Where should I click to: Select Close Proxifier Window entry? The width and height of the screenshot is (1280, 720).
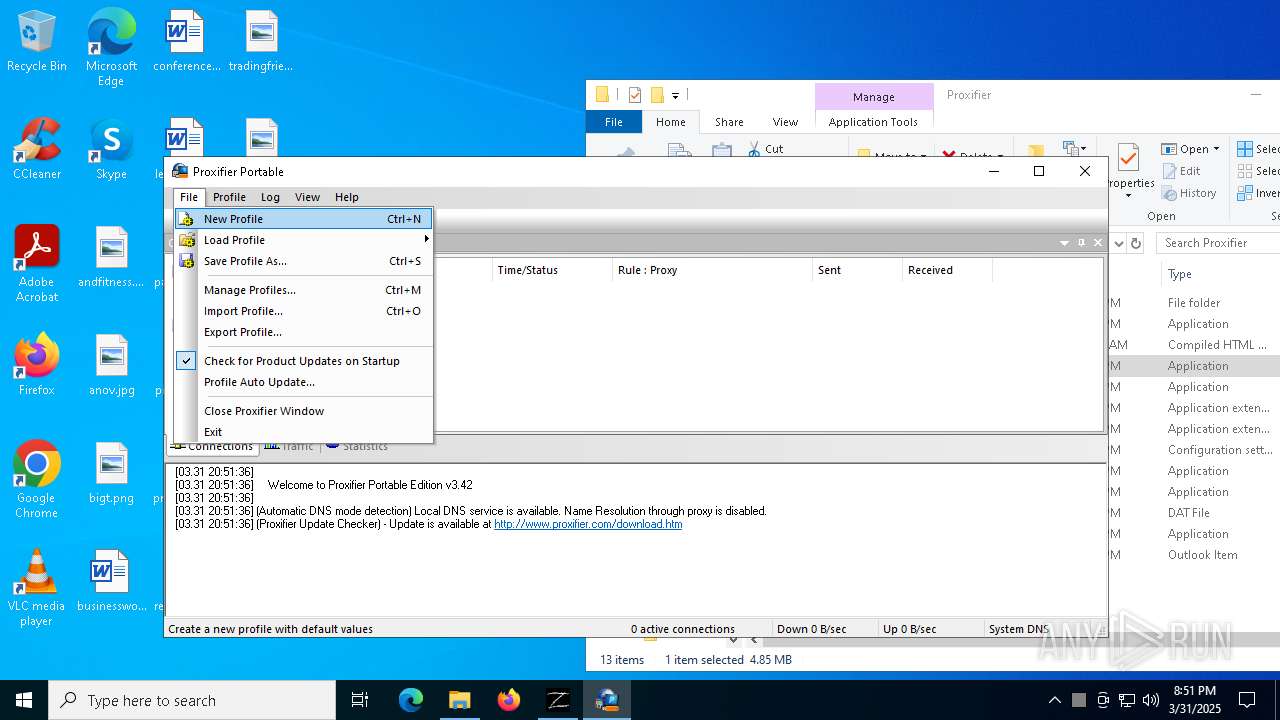tap(304, 411)
